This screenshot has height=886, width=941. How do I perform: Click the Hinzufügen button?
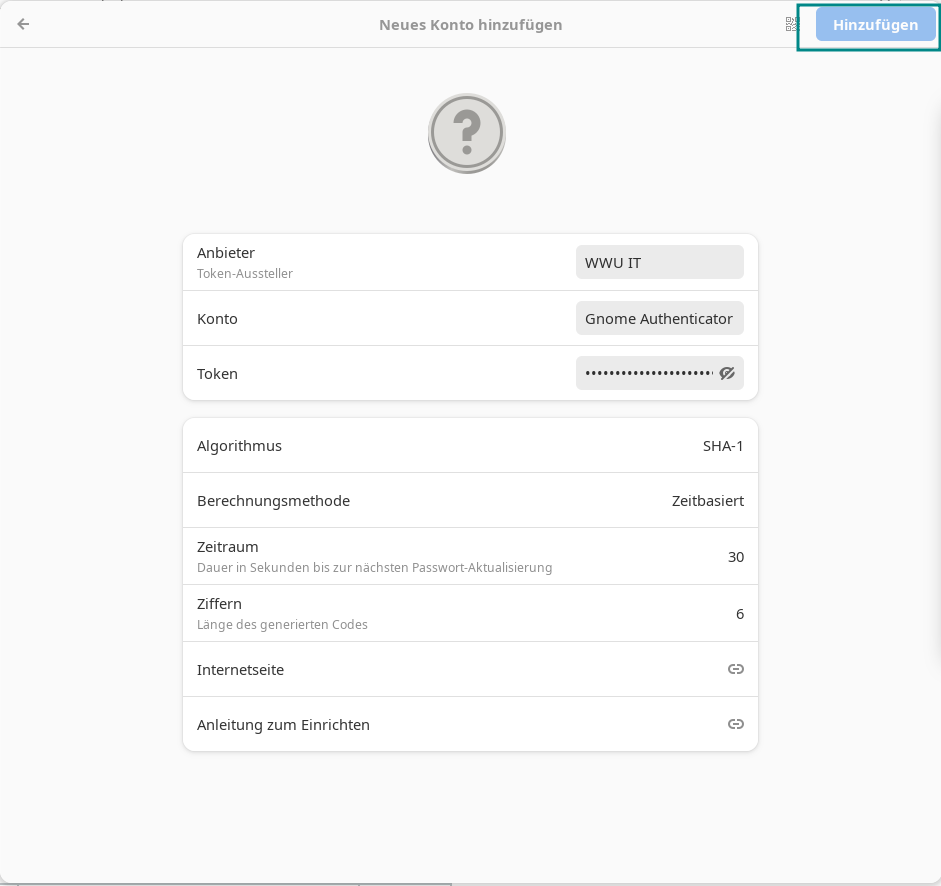875,25
